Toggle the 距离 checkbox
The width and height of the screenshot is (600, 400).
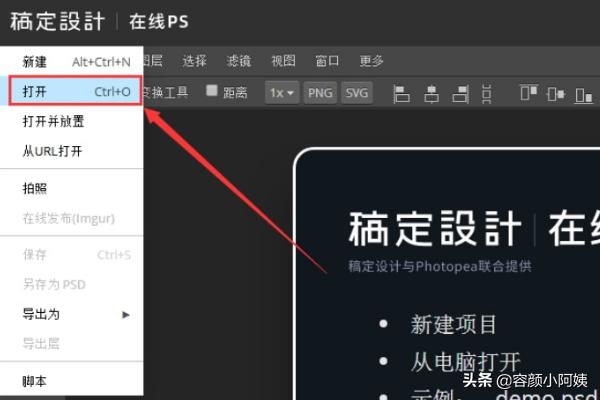(212, 91)
